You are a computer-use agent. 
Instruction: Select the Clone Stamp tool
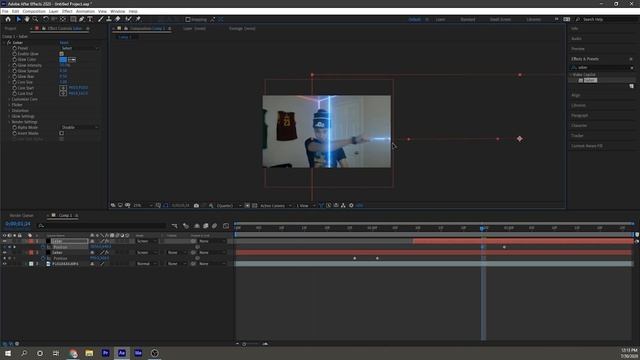coord(109,19)
